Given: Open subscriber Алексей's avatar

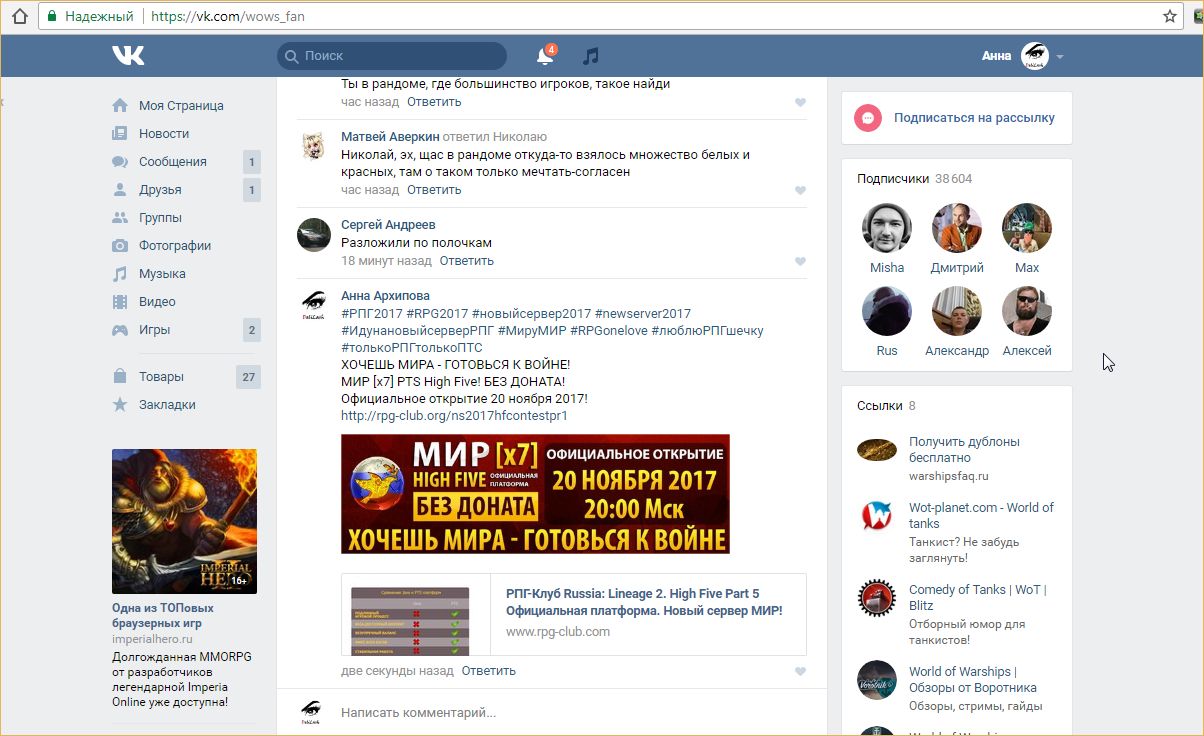Looking at the screenshot, I should click(x=1027, y=311).
